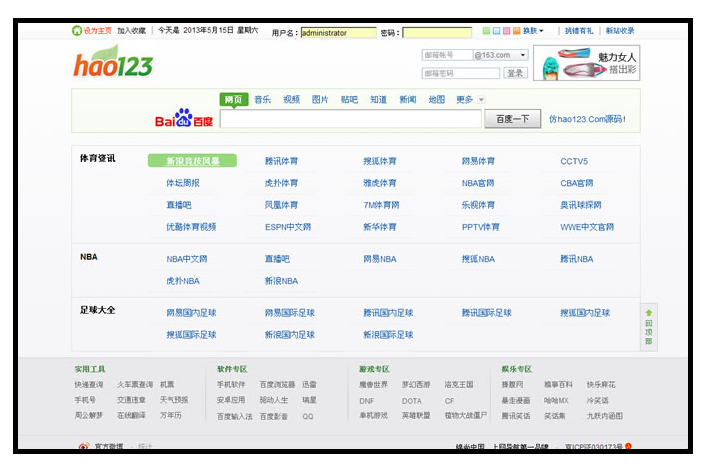The width and height of the screenshot is (711, 473).
Task: Switch to the 知道 search tab
Action: click(x=378, y=99)
